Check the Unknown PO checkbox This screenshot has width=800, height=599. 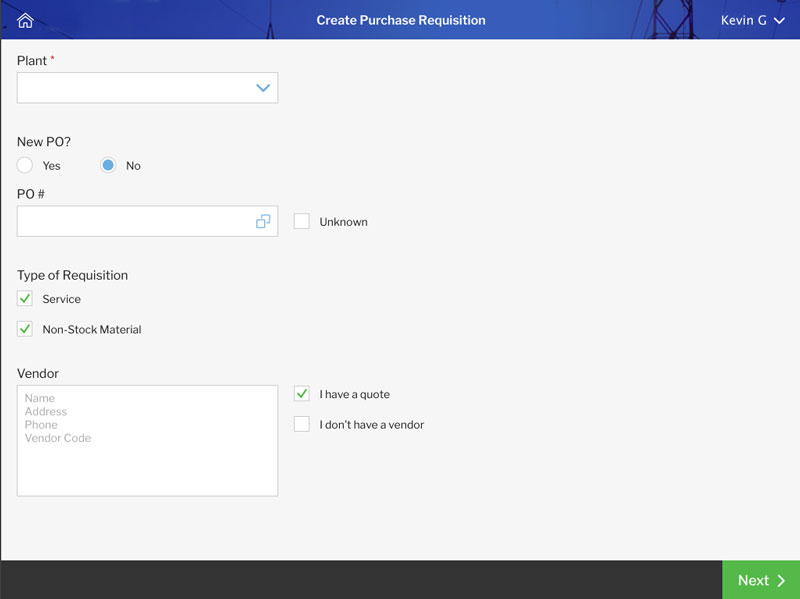pos(302,221)
